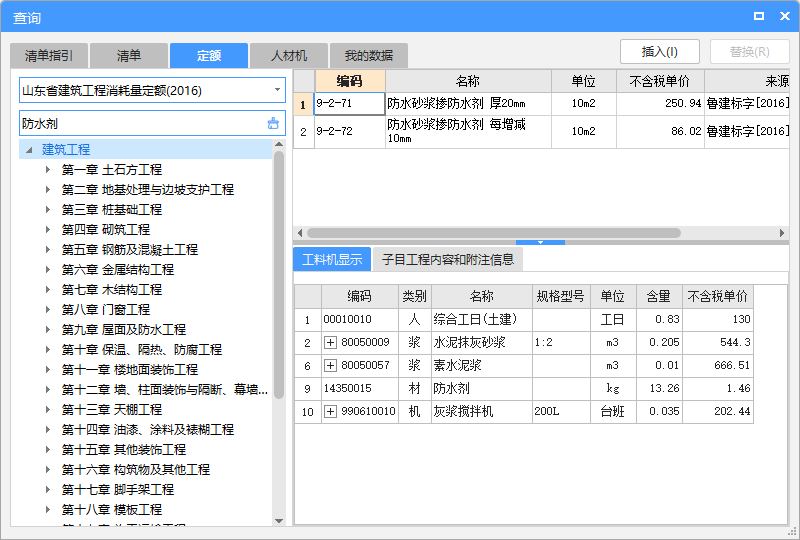Select 第七章 木结构工程 in tree
The height and width of the screenshot is (540, 800).
coord(112,289)
